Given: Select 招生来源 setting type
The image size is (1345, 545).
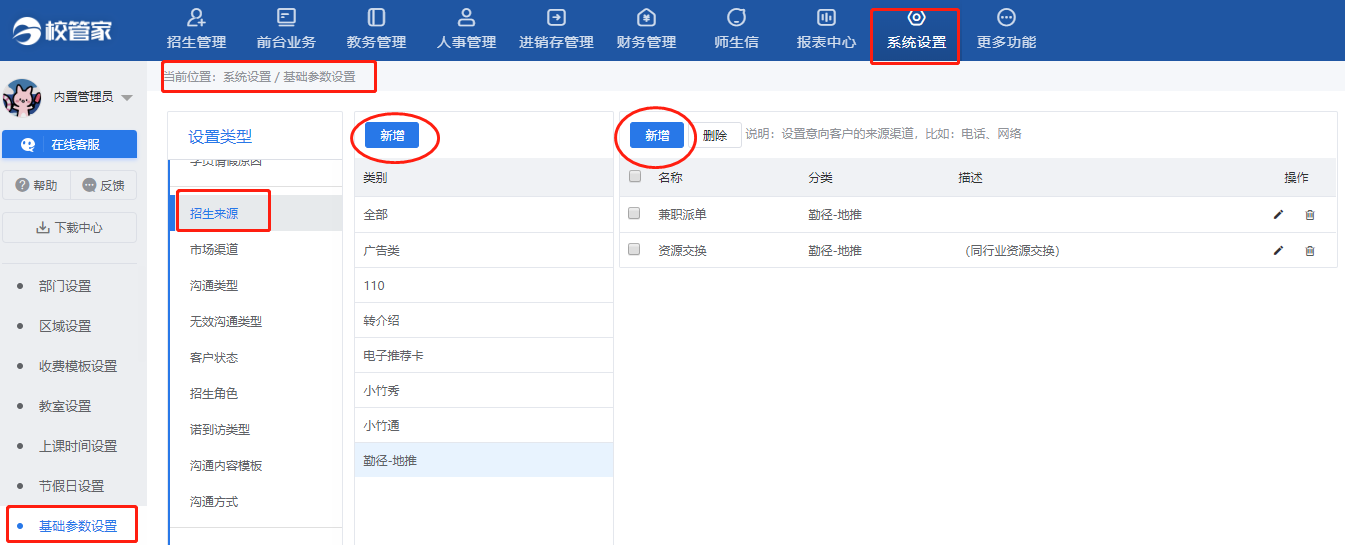Looking at the screenshot, I should pos(255,213).
